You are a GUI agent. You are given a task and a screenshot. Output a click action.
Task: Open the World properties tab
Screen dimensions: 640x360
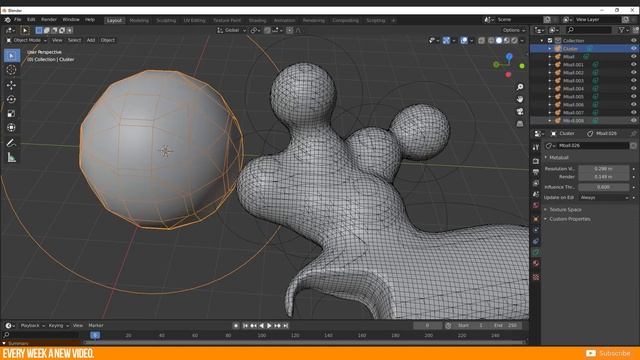[x=536, y=205]
